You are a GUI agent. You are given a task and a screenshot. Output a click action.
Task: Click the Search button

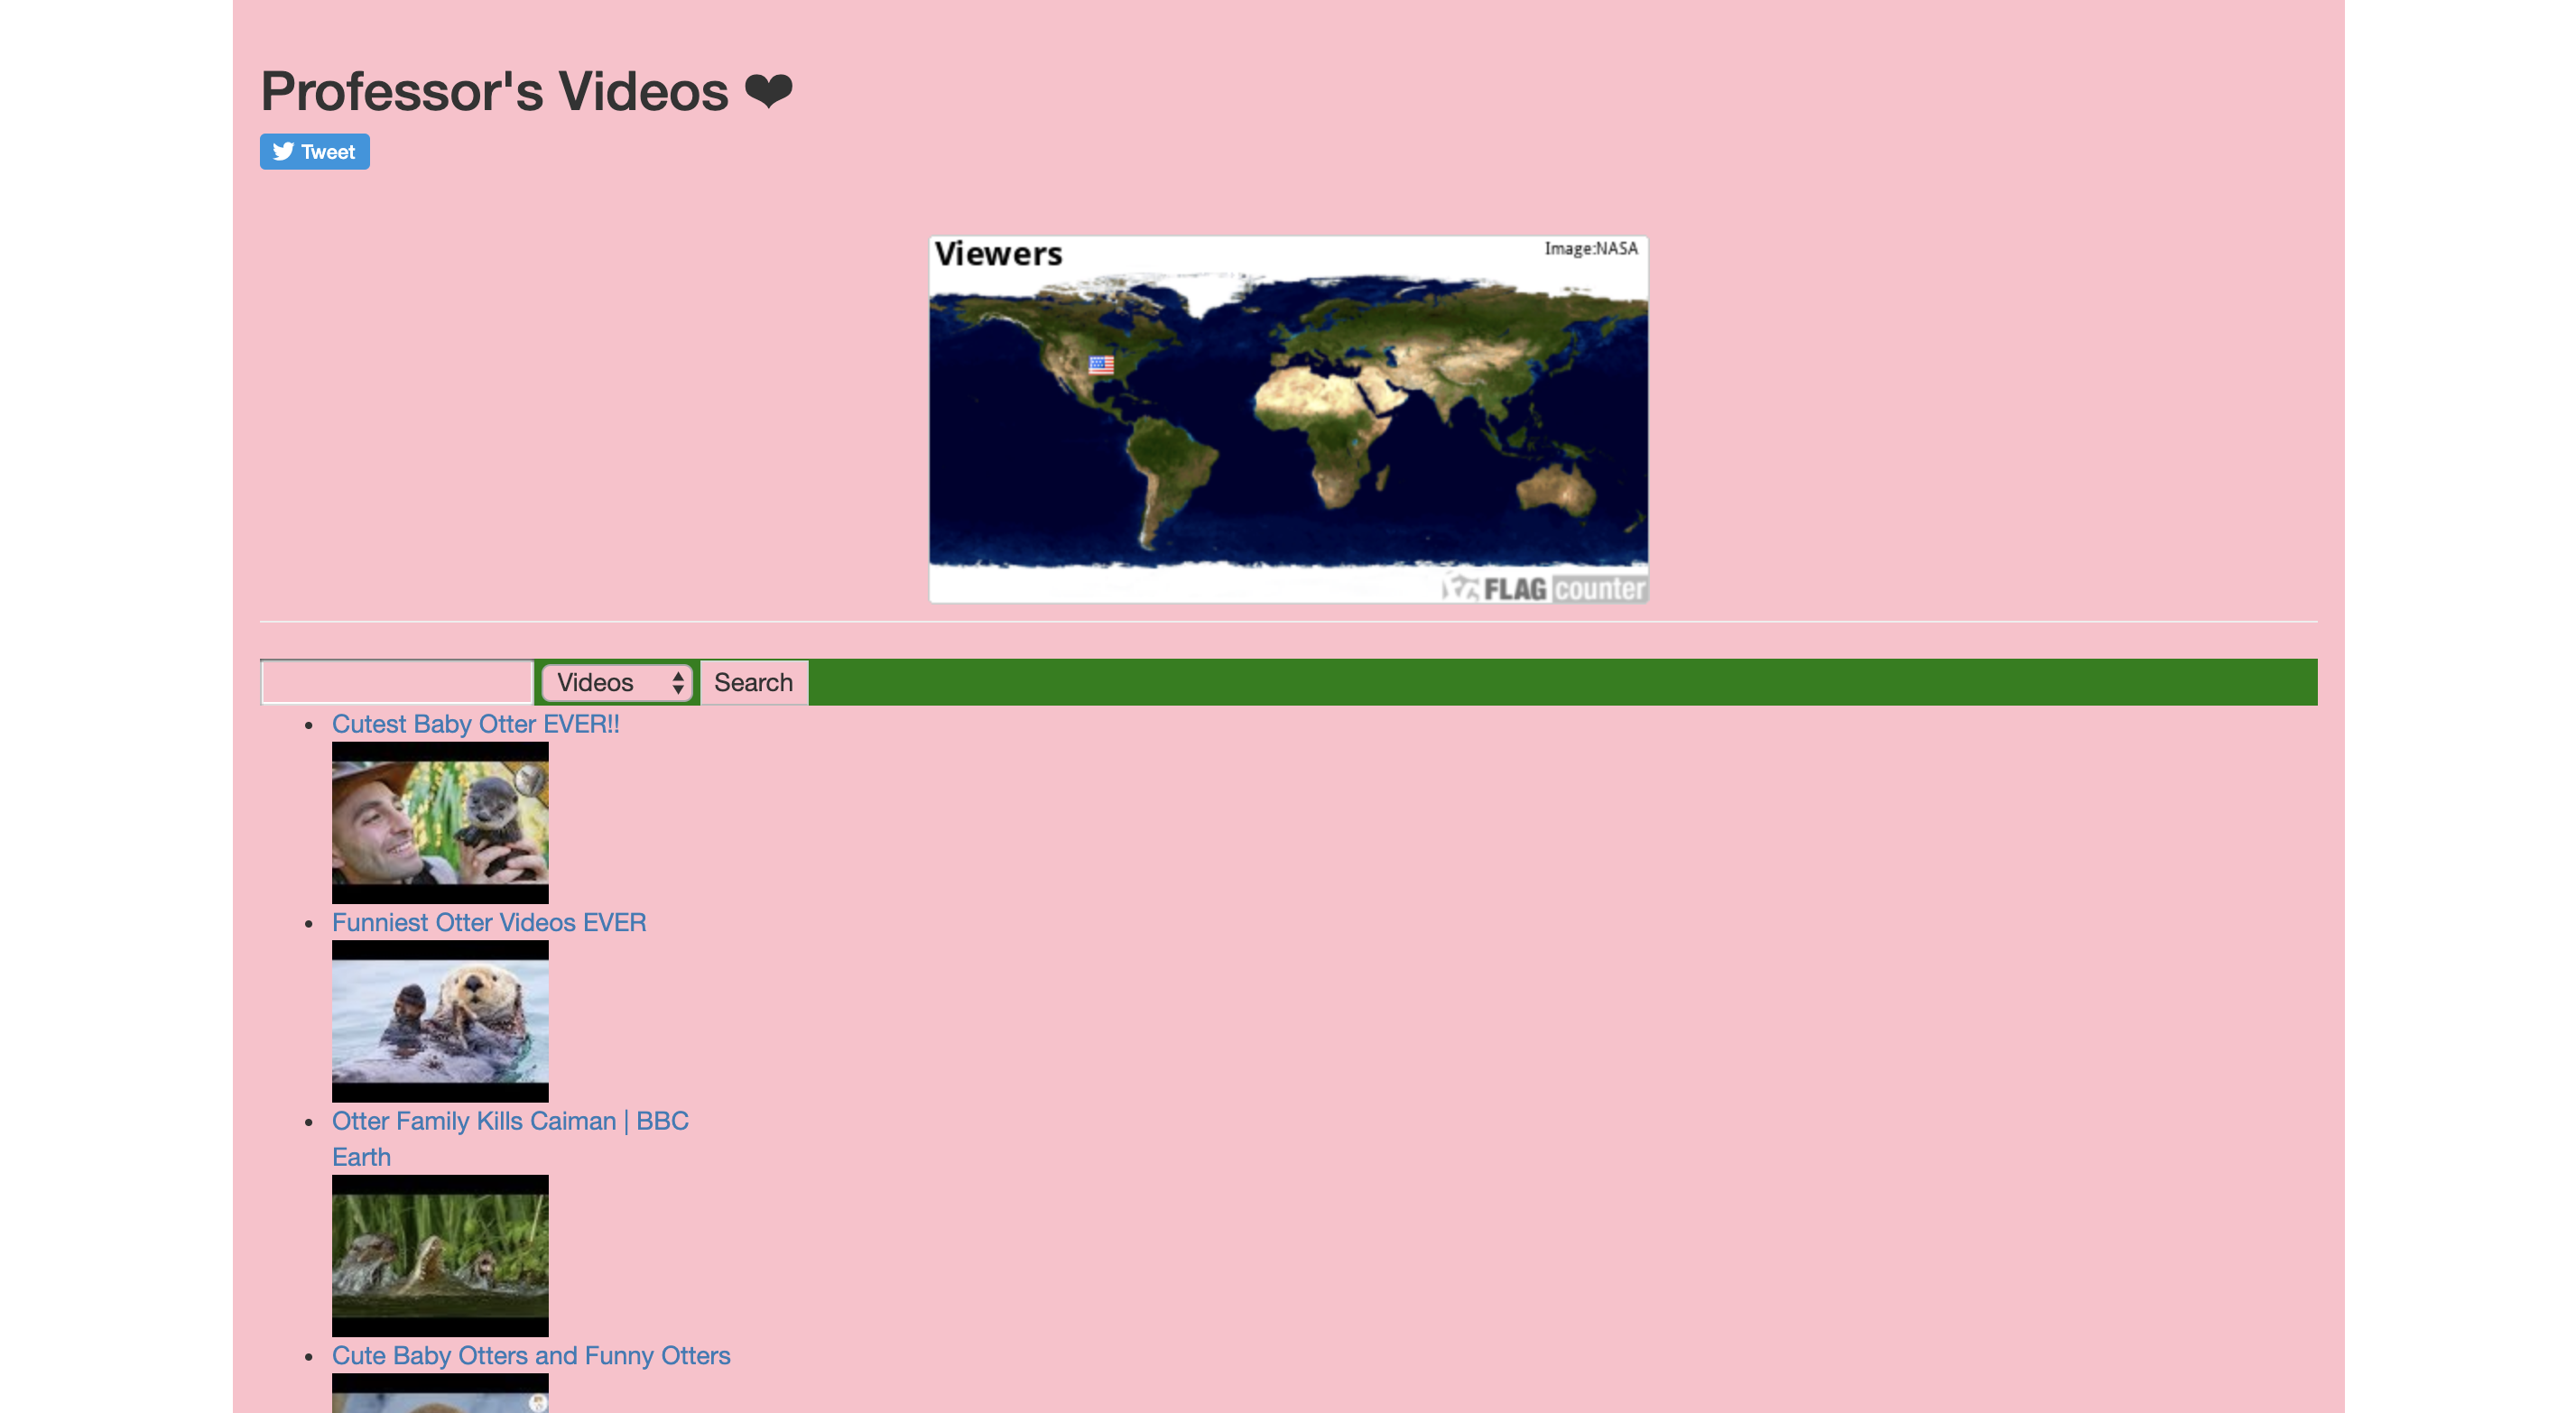pyautogui.click(x=754, y=683)
